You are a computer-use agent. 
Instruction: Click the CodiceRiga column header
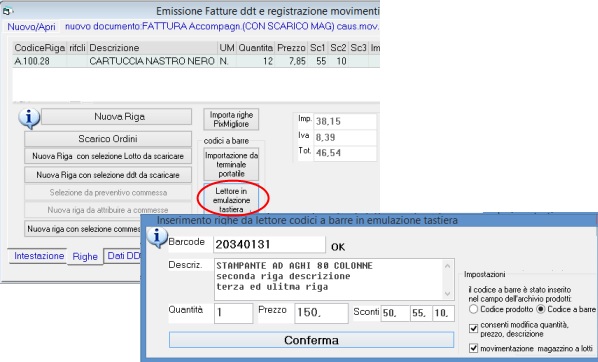(40, 48)
